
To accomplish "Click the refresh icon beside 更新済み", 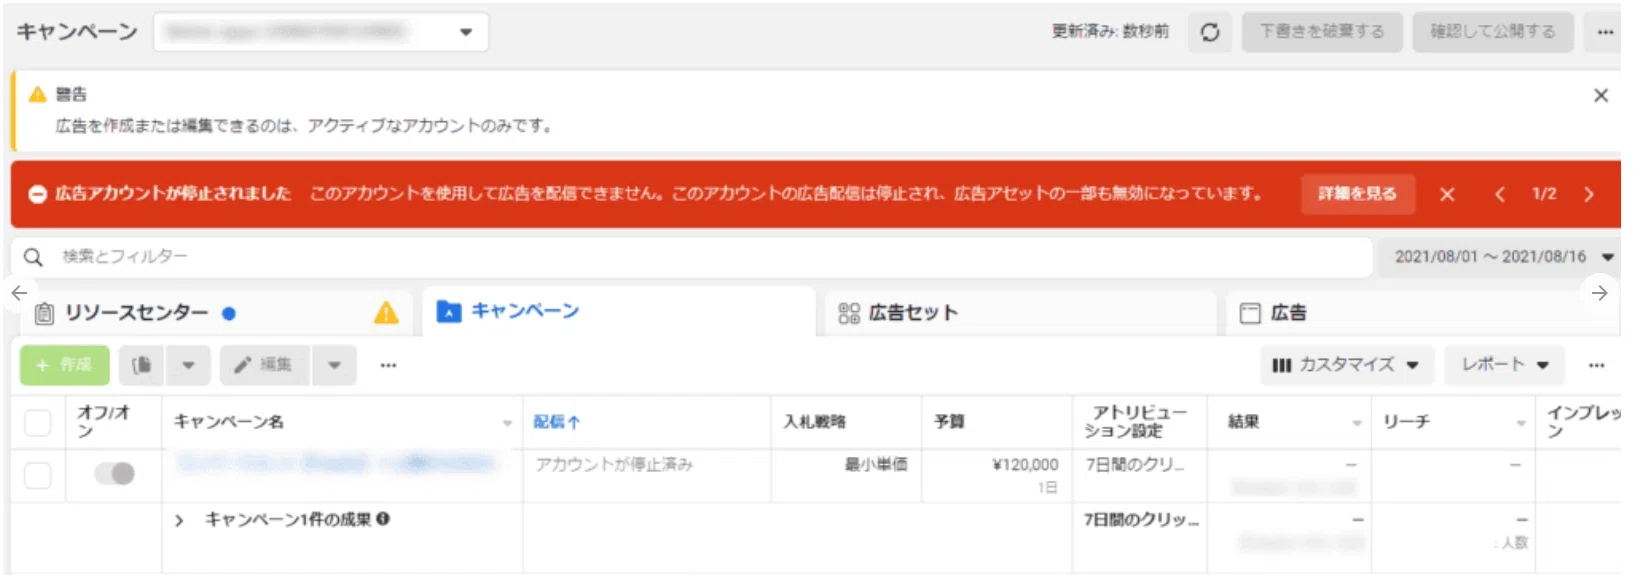I will [1210, 32].
